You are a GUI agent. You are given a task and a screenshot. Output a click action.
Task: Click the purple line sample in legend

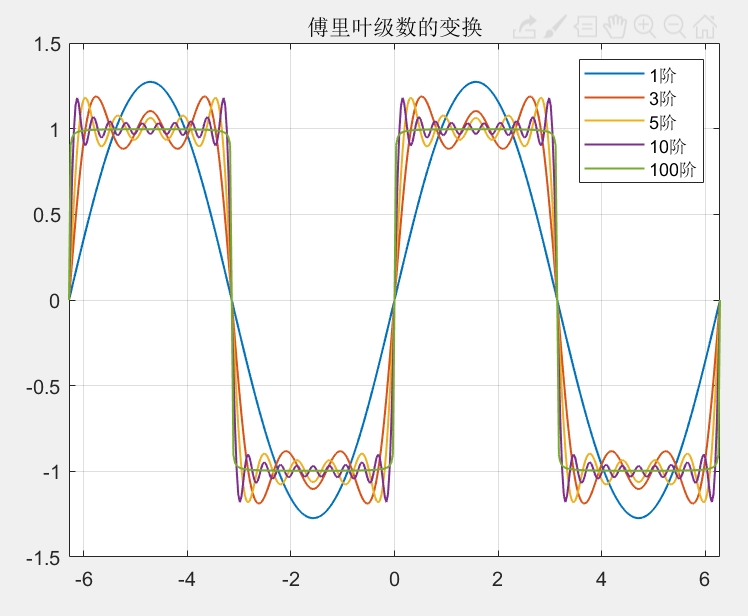pos(614,145)
